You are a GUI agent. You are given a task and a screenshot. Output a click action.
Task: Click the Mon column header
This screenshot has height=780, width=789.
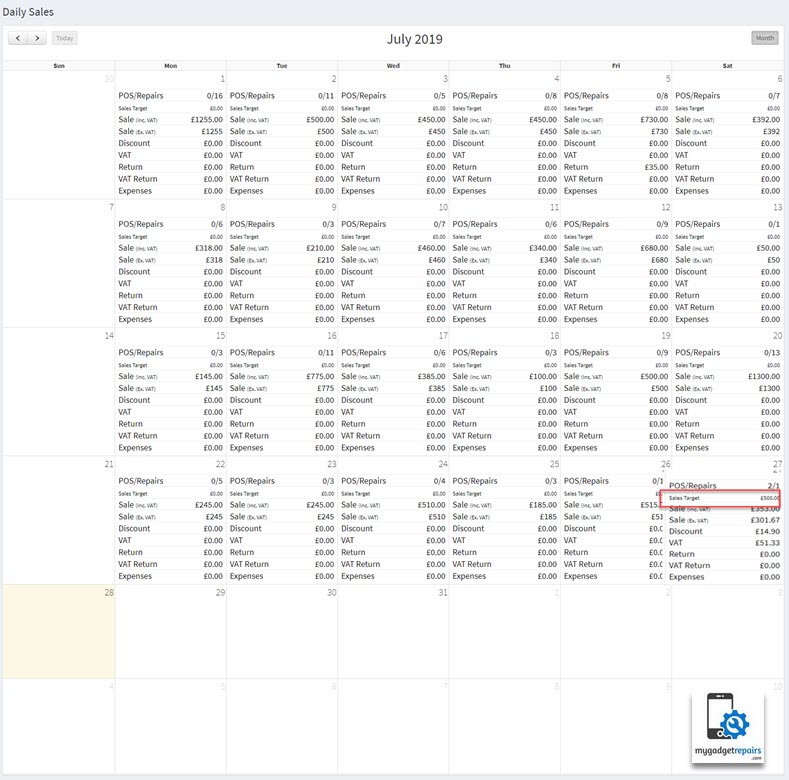[171, 65]
